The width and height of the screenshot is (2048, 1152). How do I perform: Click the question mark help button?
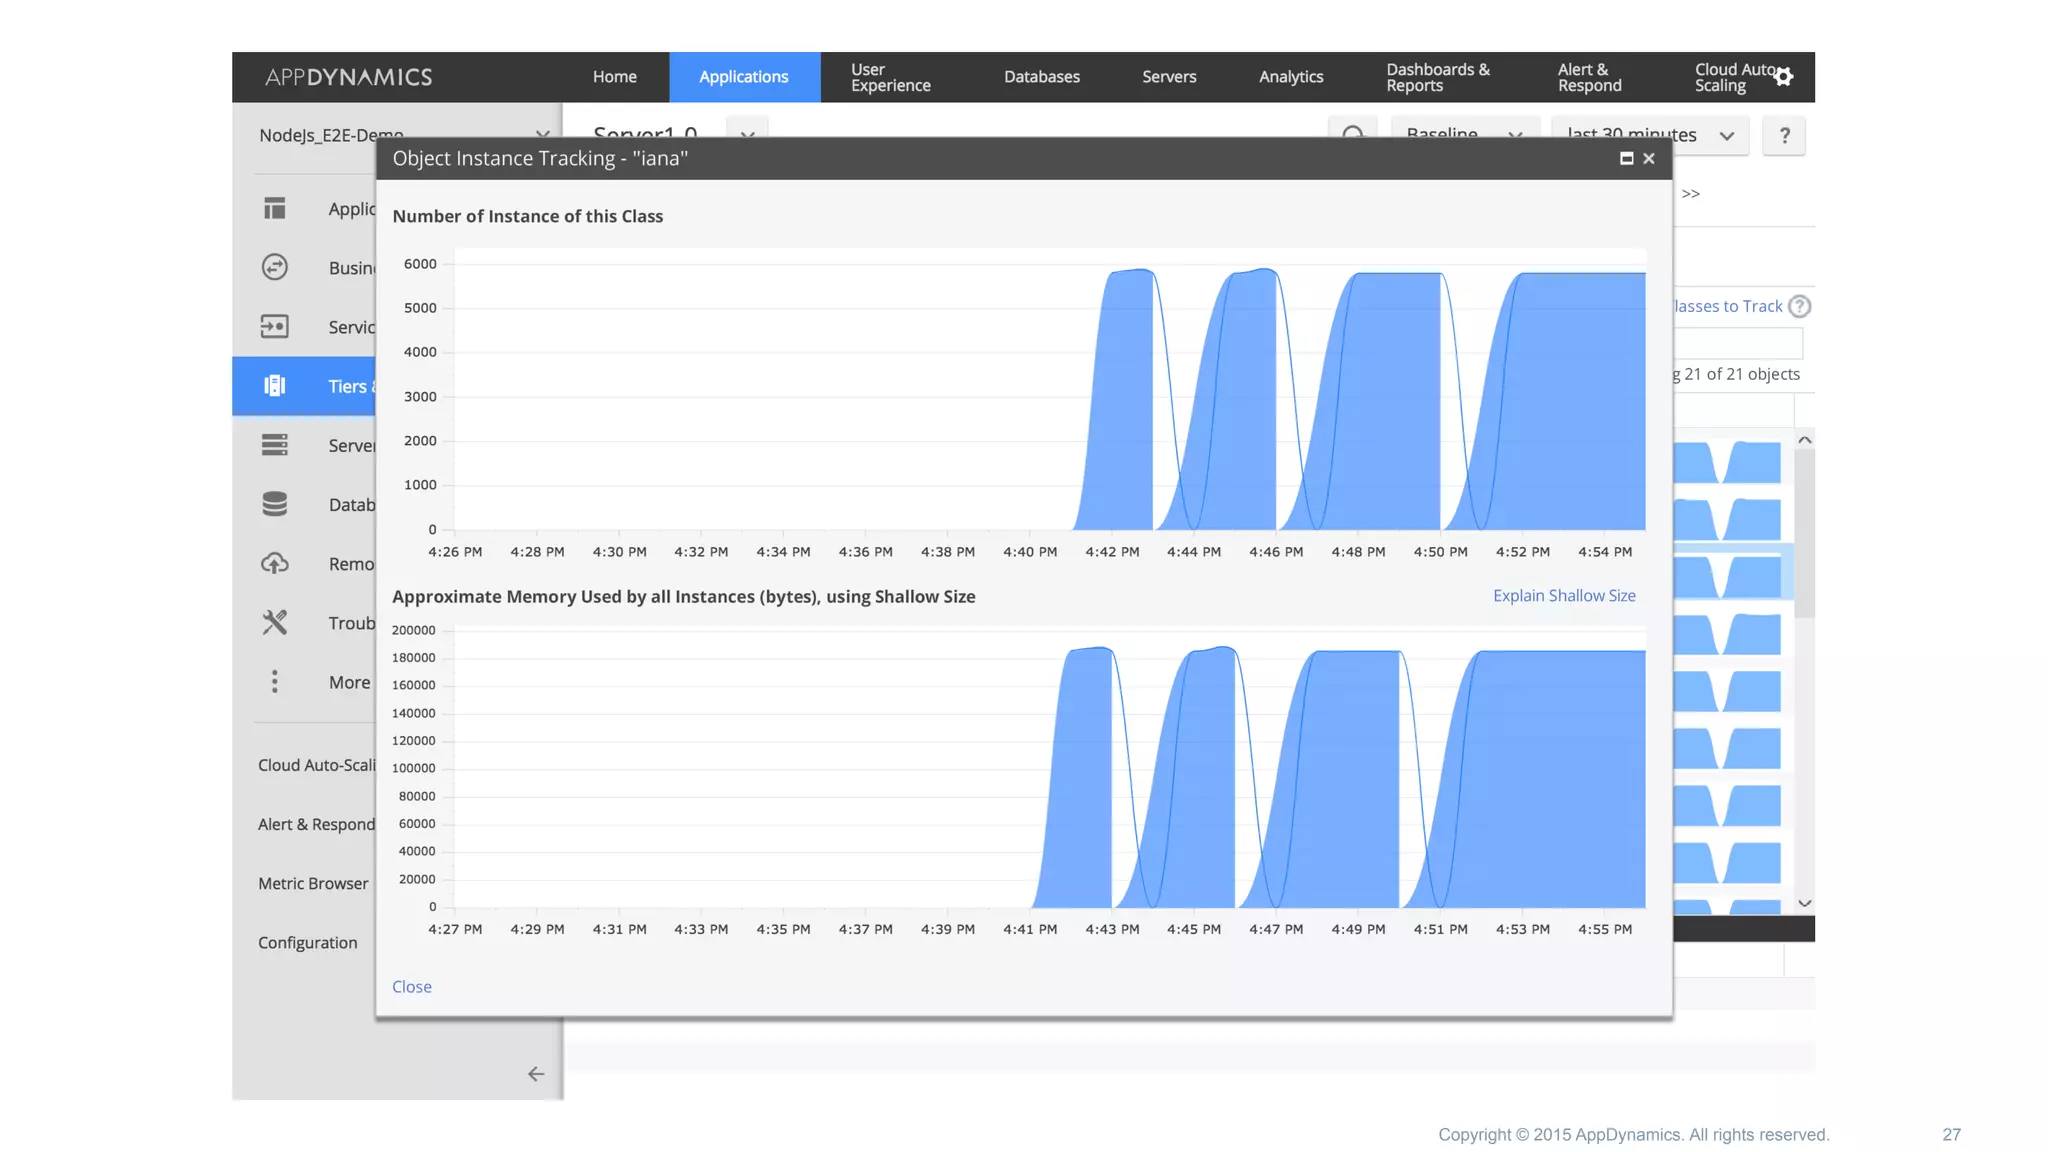click(x=1784, y=135)
